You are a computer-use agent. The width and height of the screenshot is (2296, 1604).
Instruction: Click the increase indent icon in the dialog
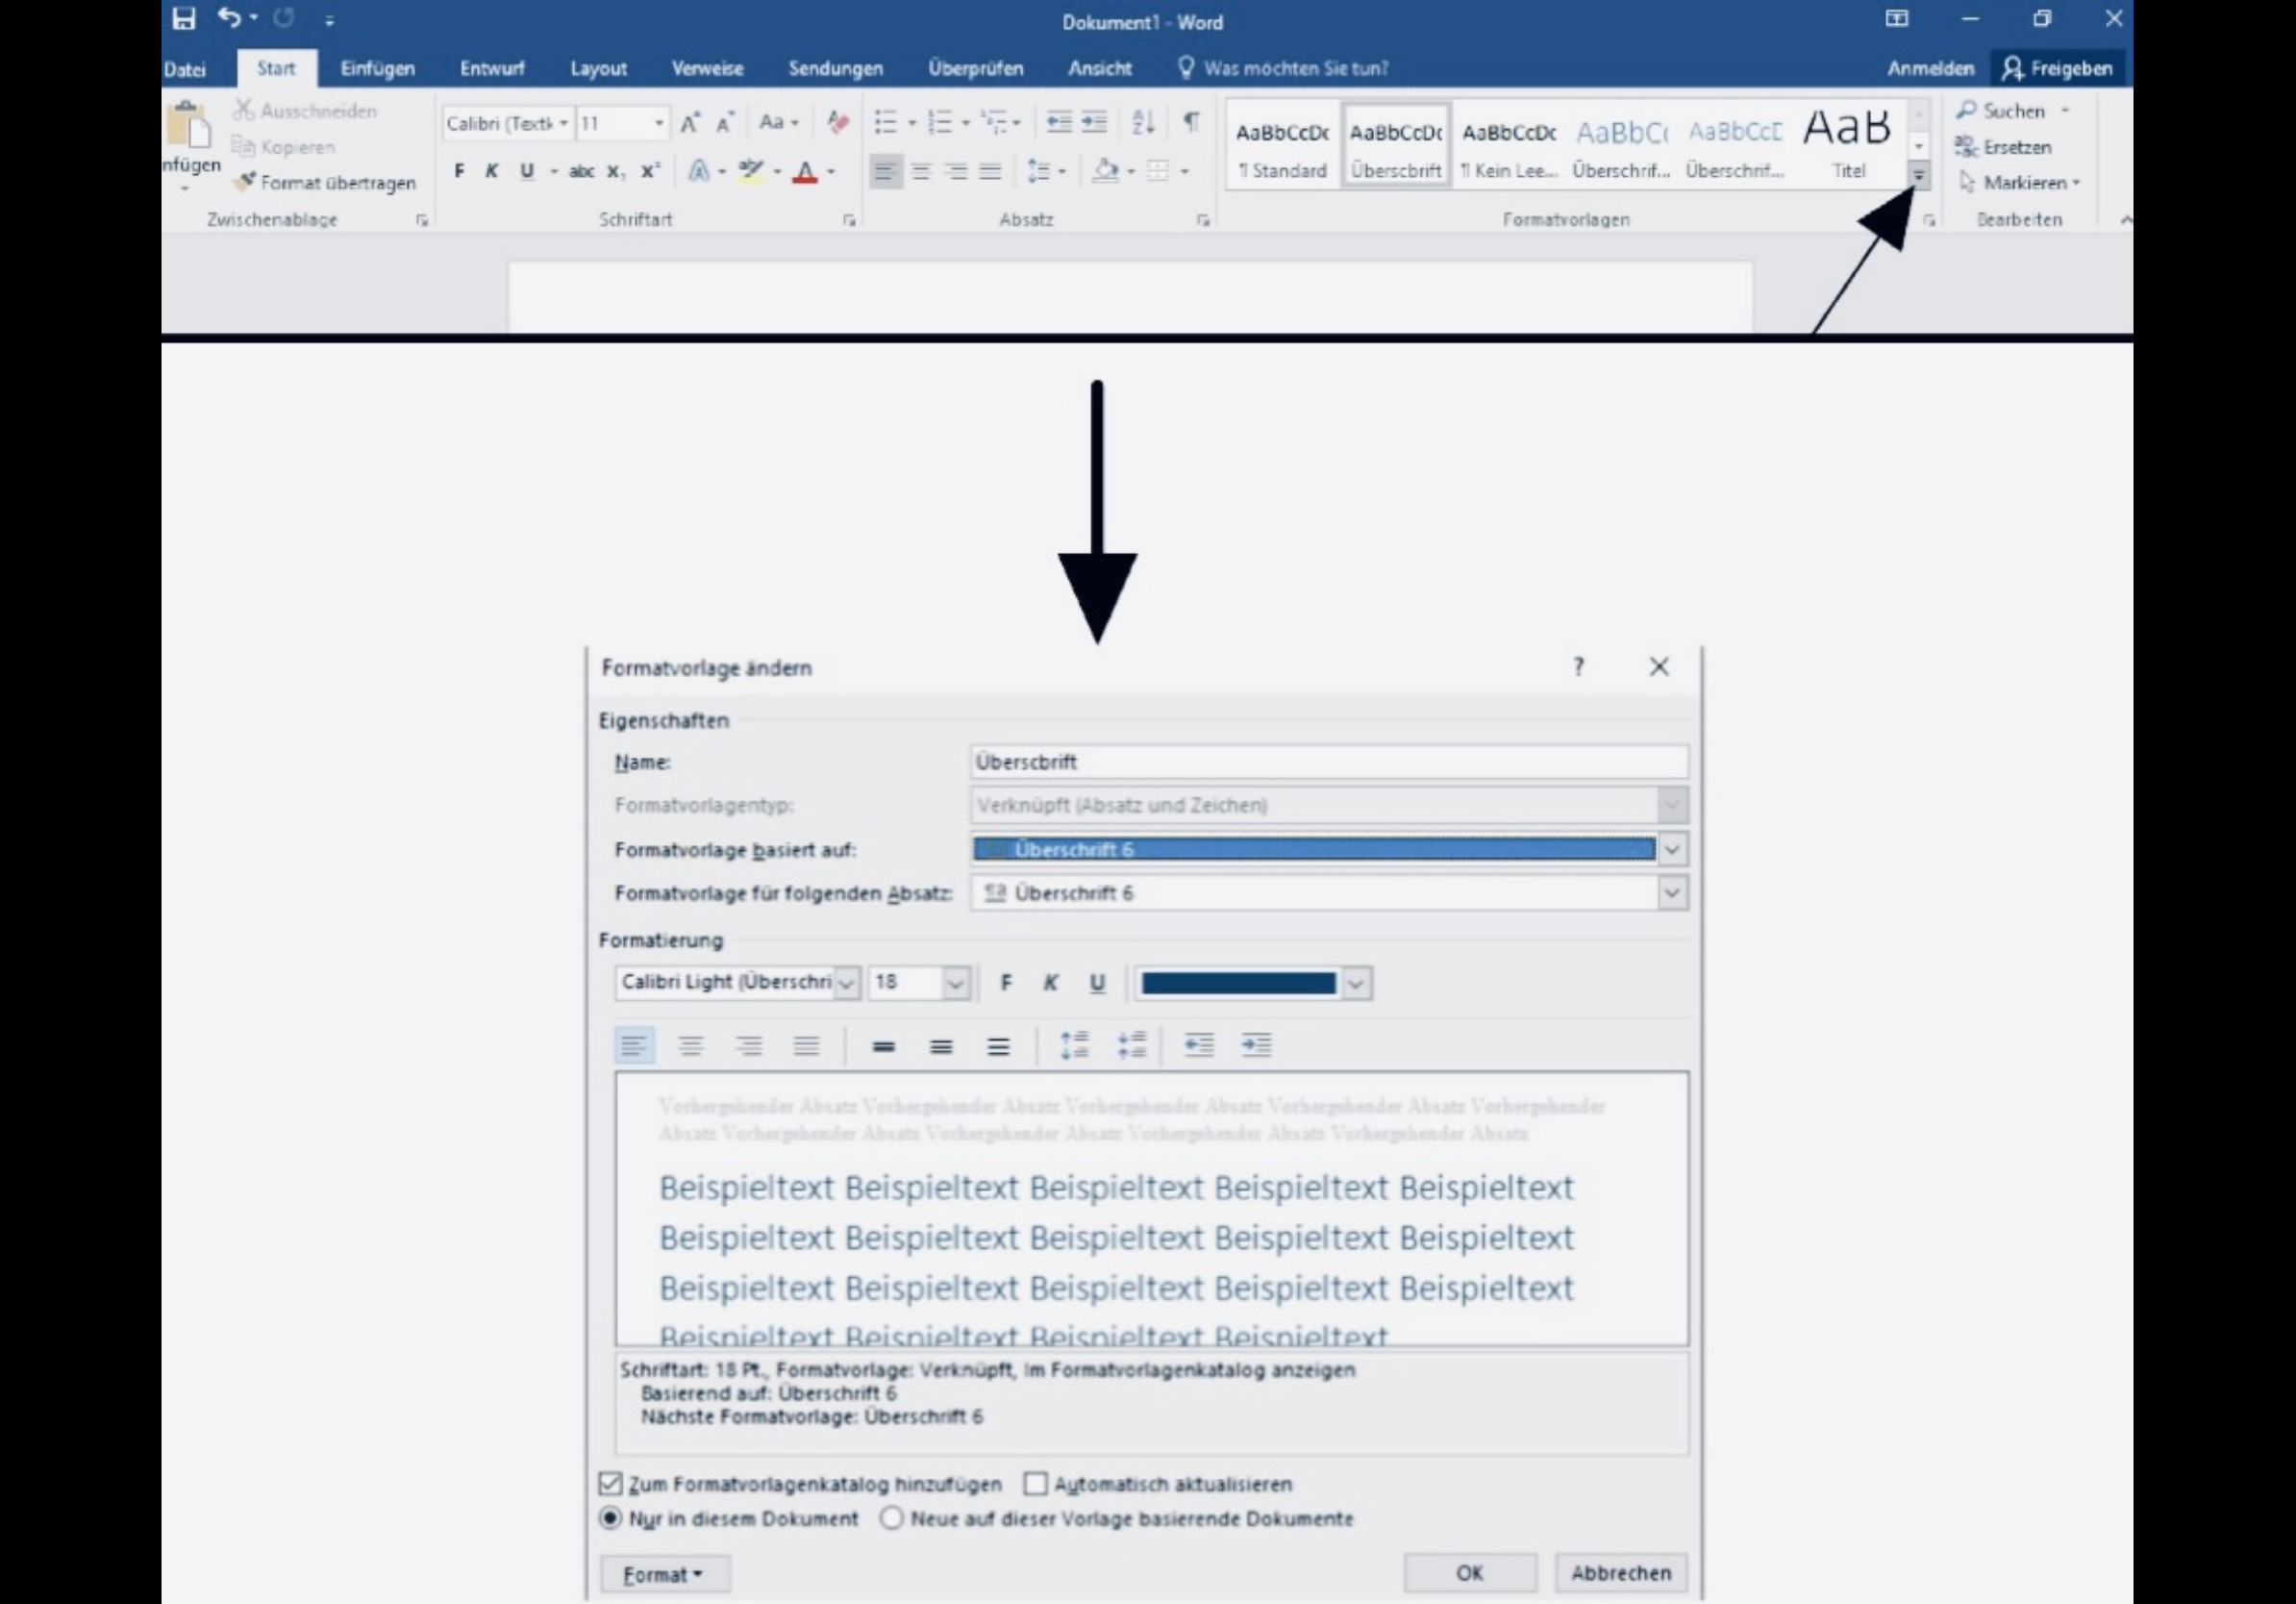[x=1256, y=1046]
